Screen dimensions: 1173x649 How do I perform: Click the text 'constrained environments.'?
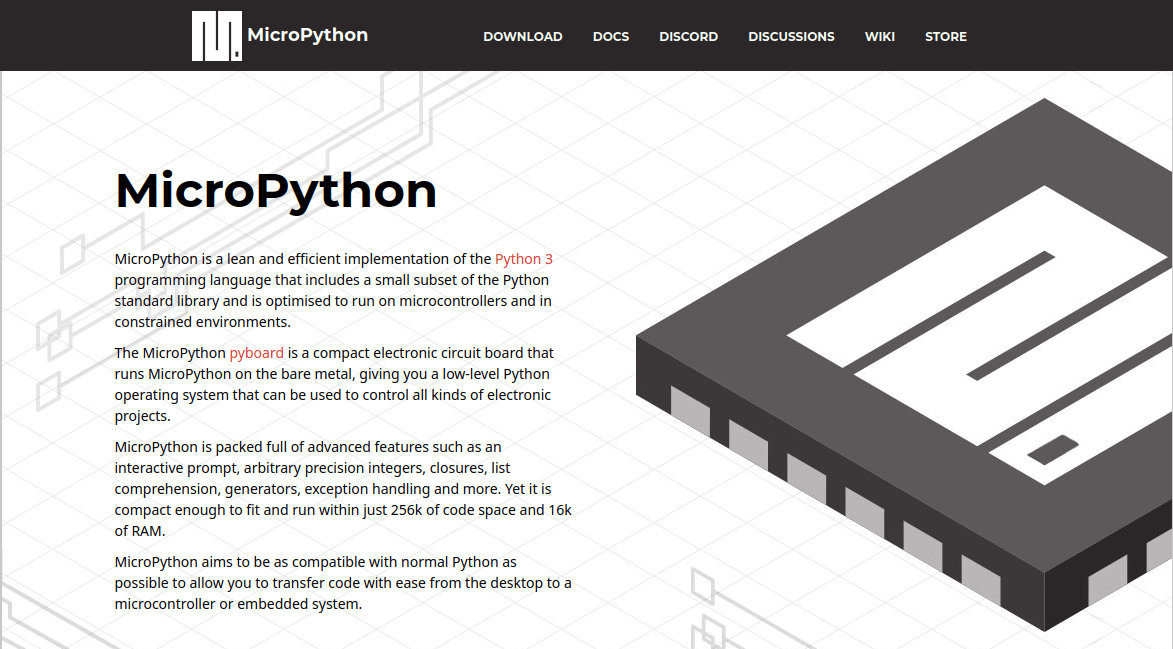(203, 322)
